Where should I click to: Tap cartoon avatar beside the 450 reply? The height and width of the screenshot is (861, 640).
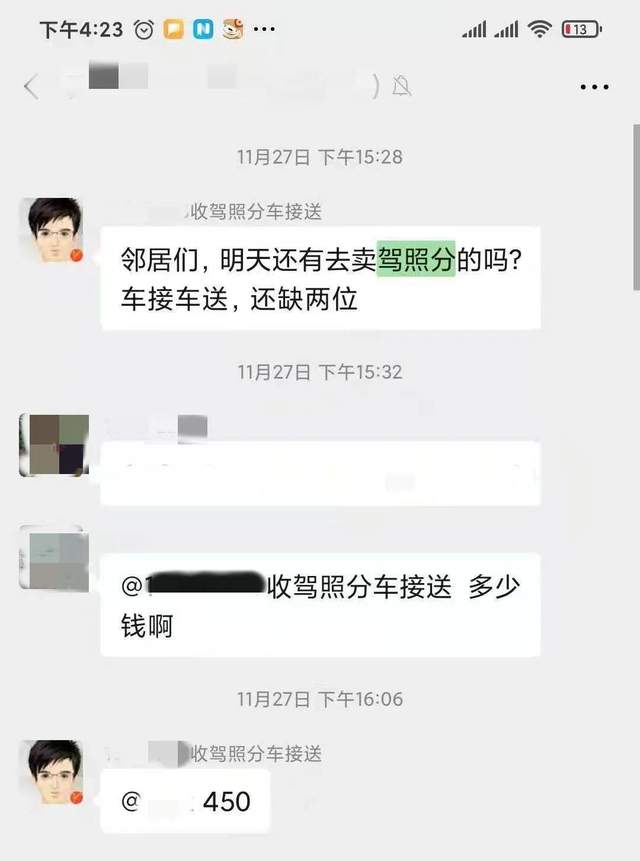53,772
